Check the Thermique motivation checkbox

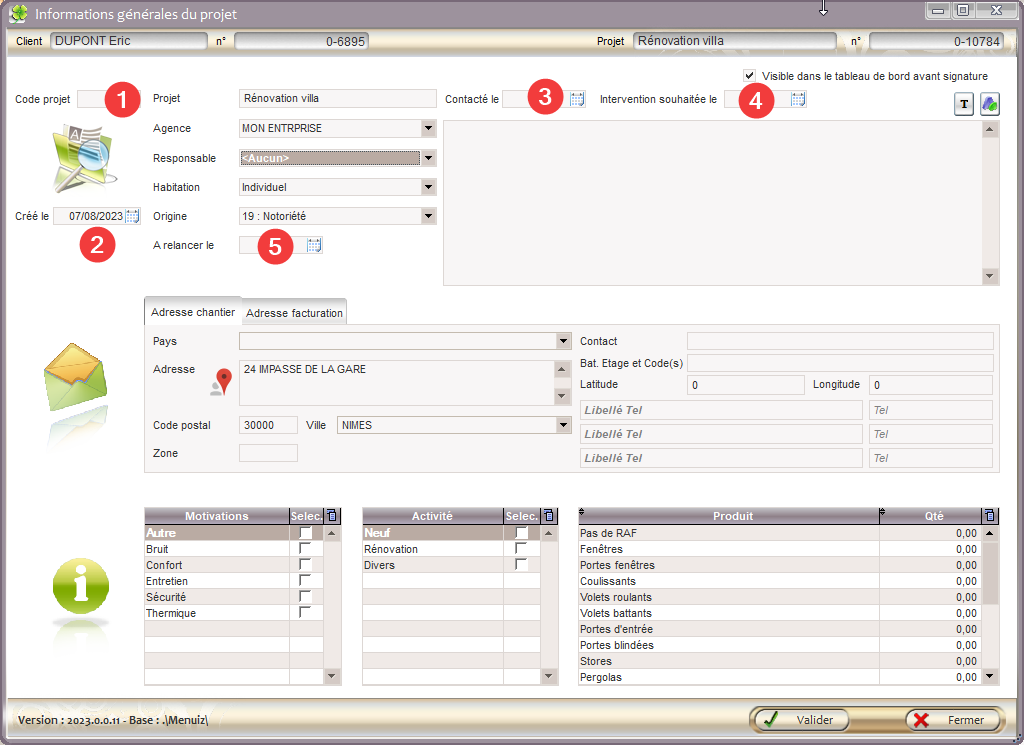click(305, 612)
